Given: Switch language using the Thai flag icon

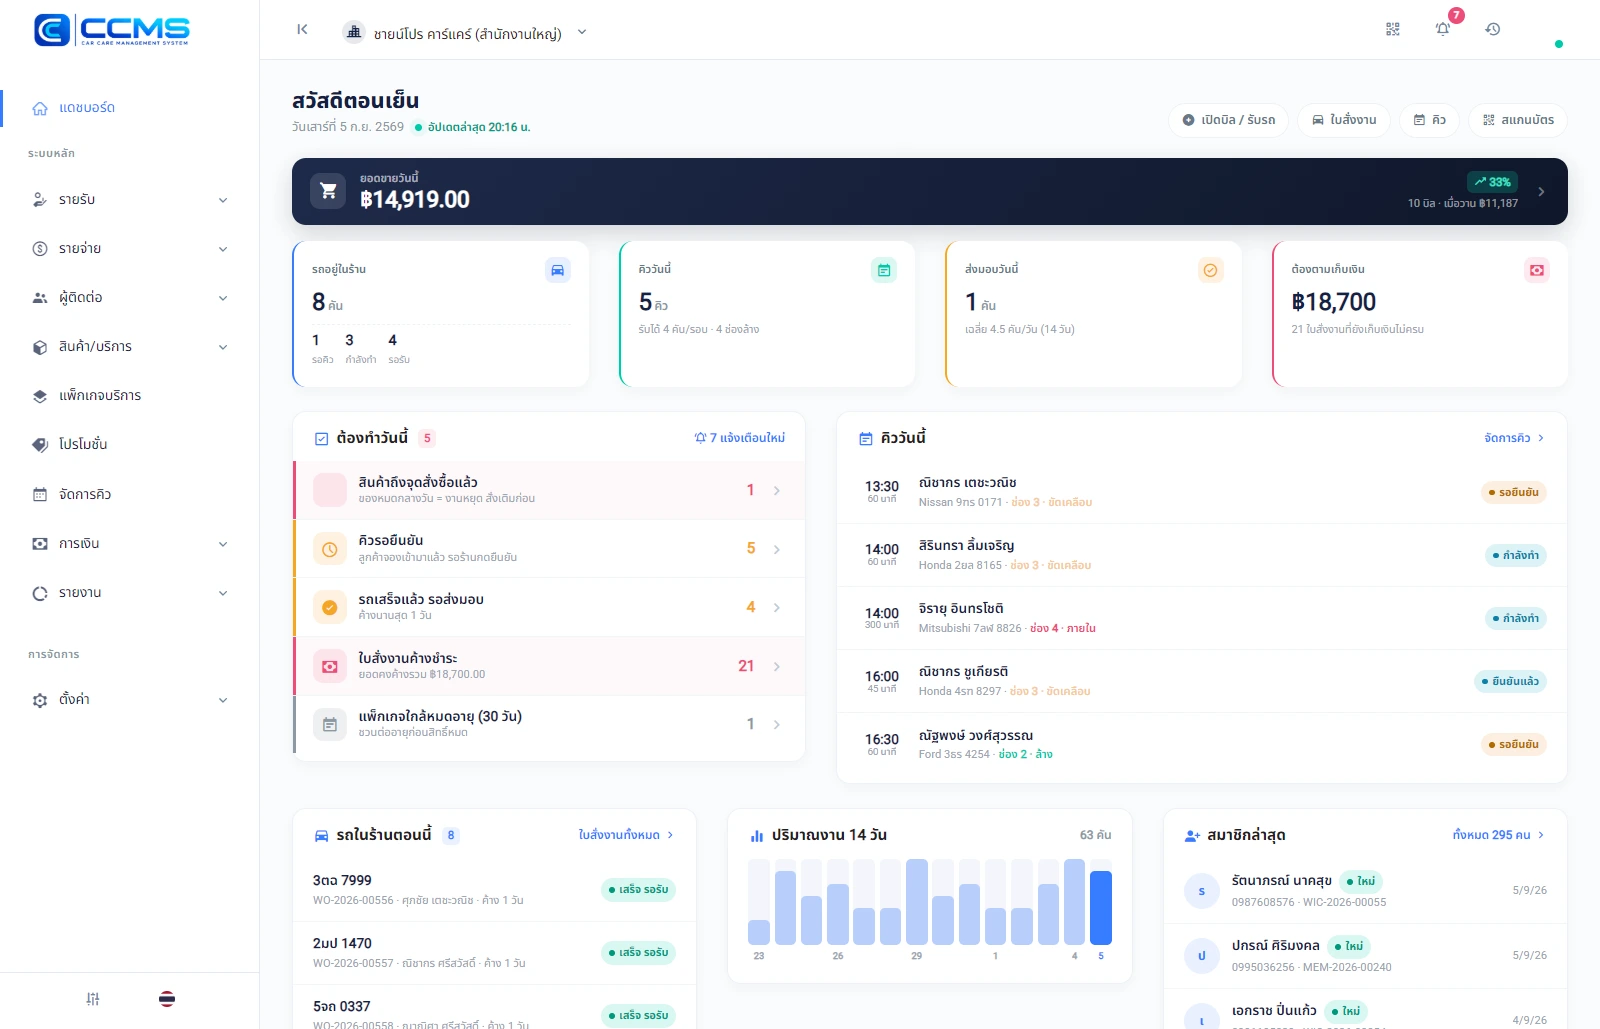Looking at the screenshot, I should point(167,998).
